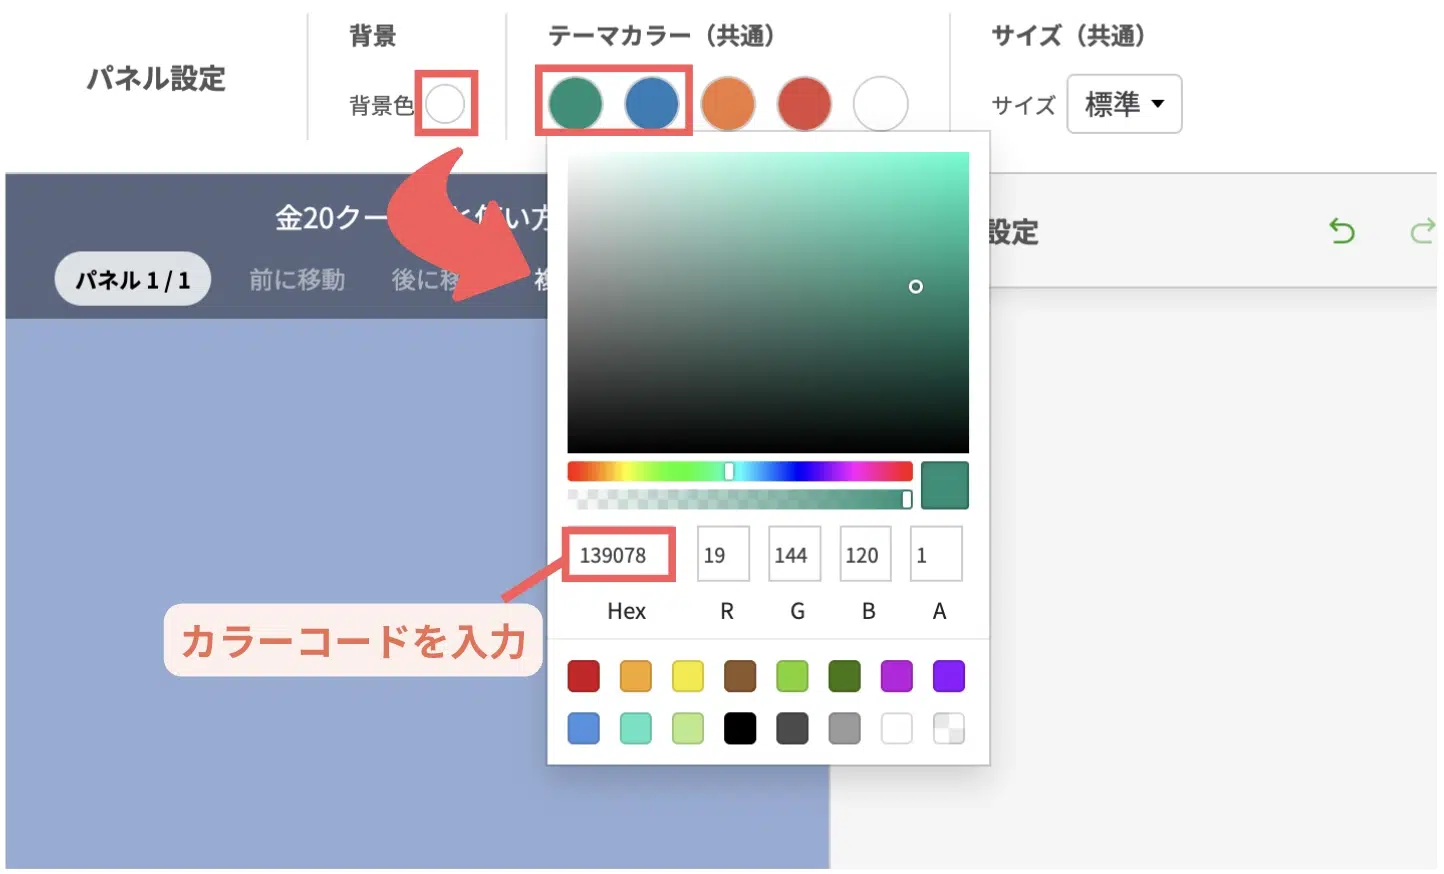Click the green undo arrow icon
The image size is (1444, 874).
(1341, 232)
